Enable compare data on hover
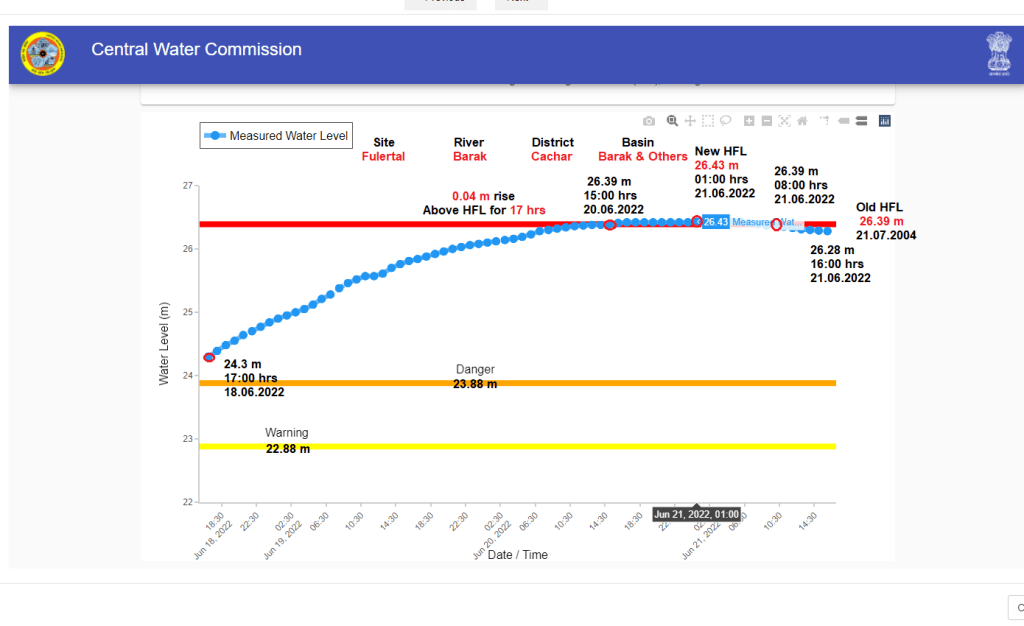This screenshot has width=1024, height=626. [x=860, y=121]
